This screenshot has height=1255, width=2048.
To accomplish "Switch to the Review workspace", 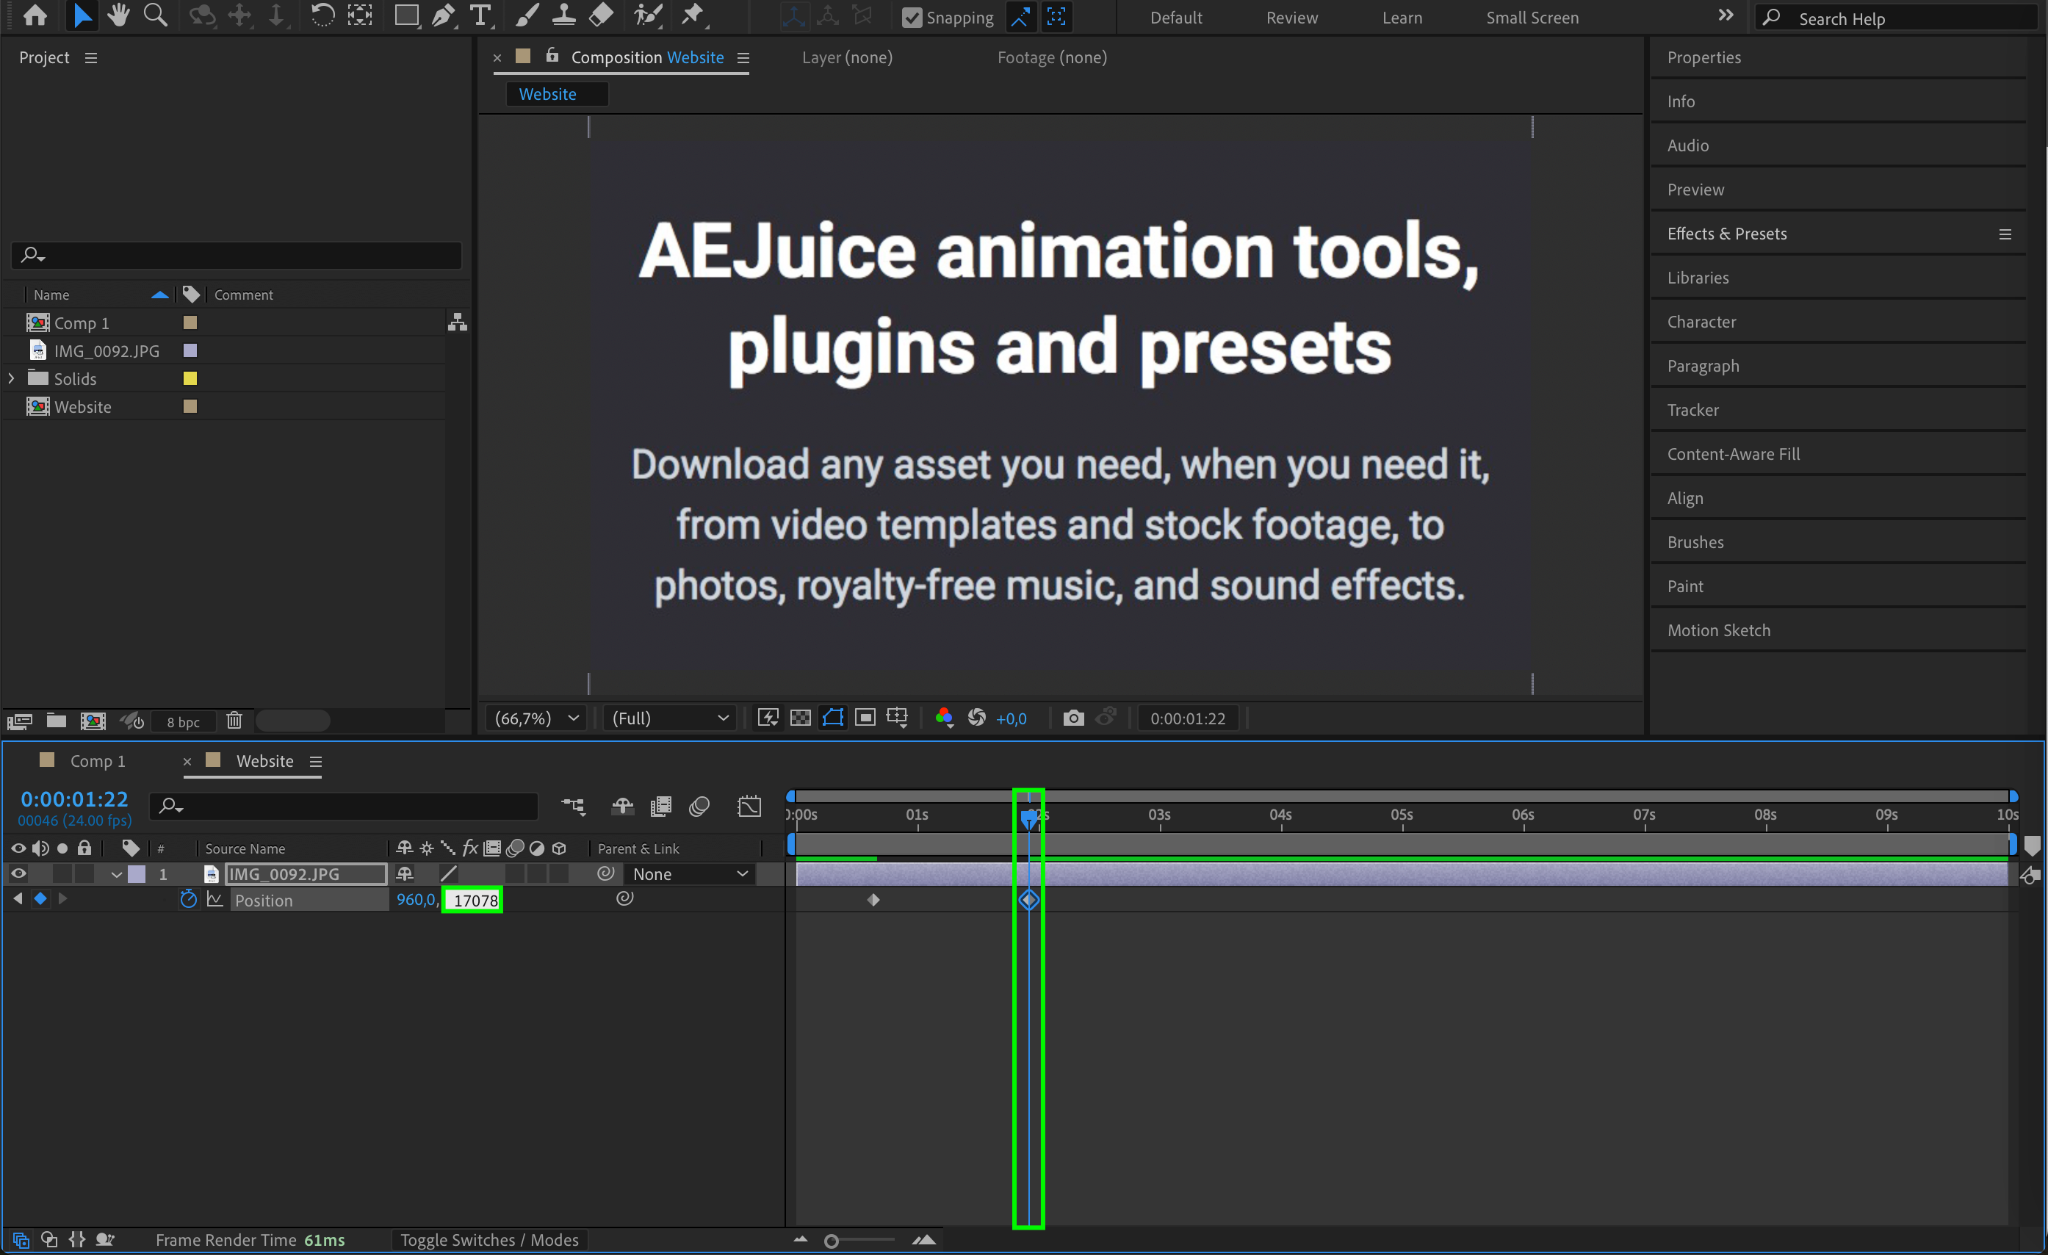I will click(x=1291, y=17).
